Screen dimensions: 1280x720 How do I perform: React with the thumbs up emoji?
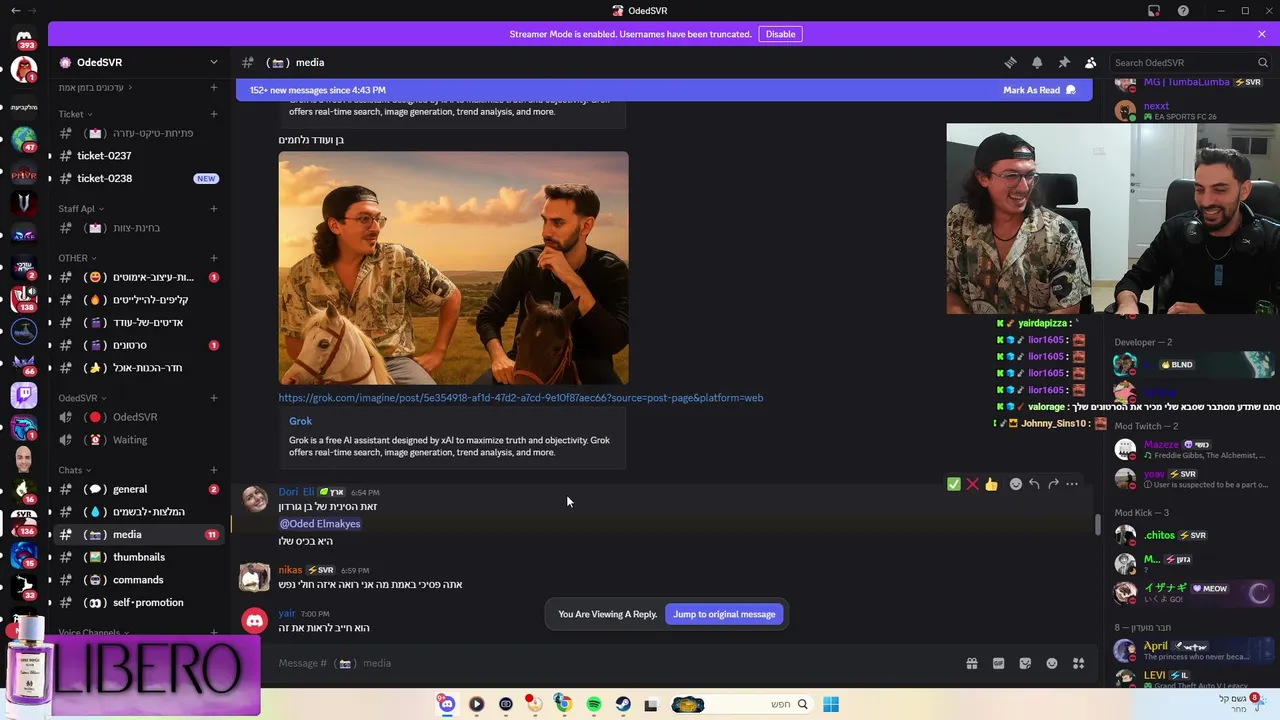(x=991, y=484)
